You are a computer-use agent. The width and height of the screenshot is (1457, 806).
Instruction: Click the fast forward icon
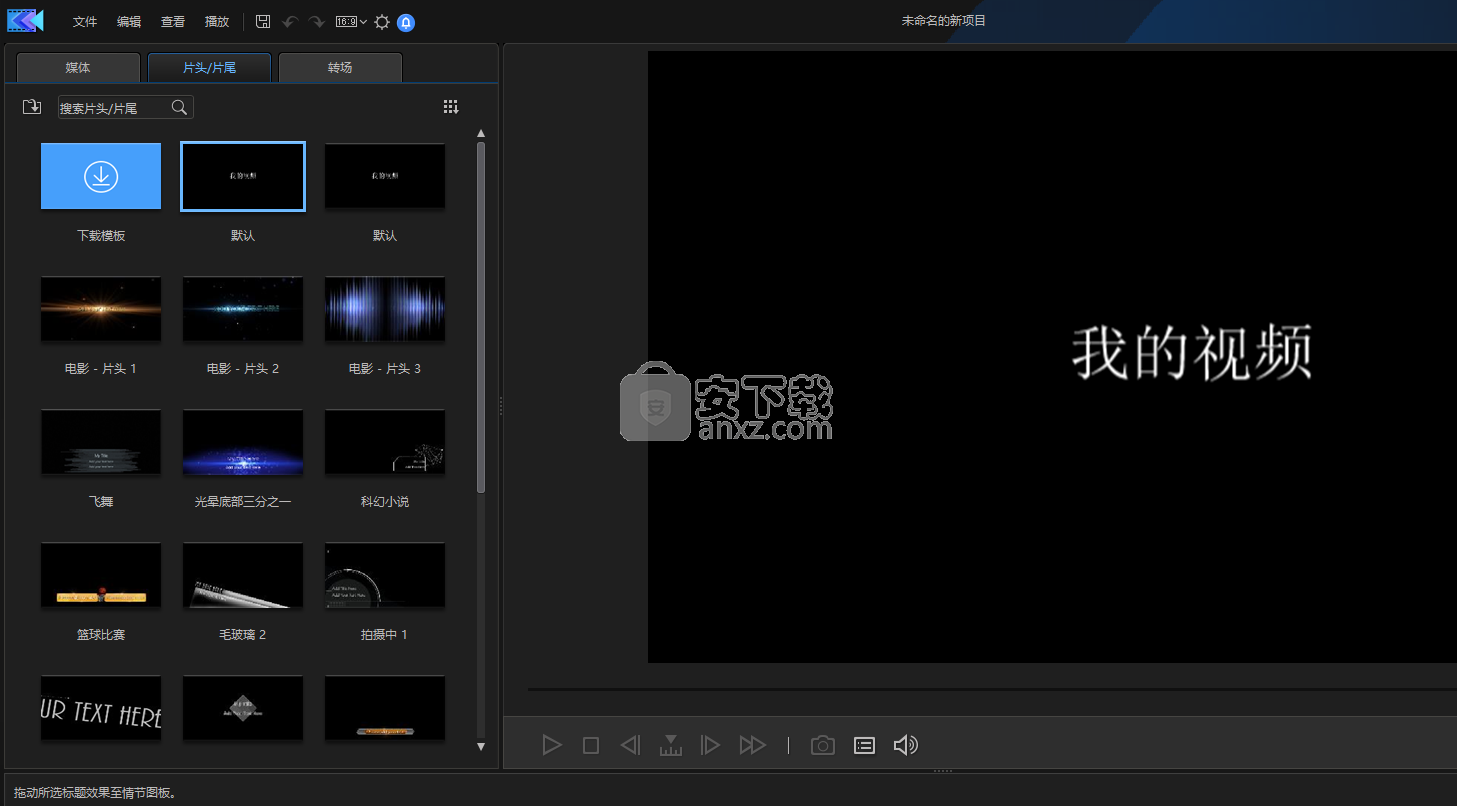752,745
